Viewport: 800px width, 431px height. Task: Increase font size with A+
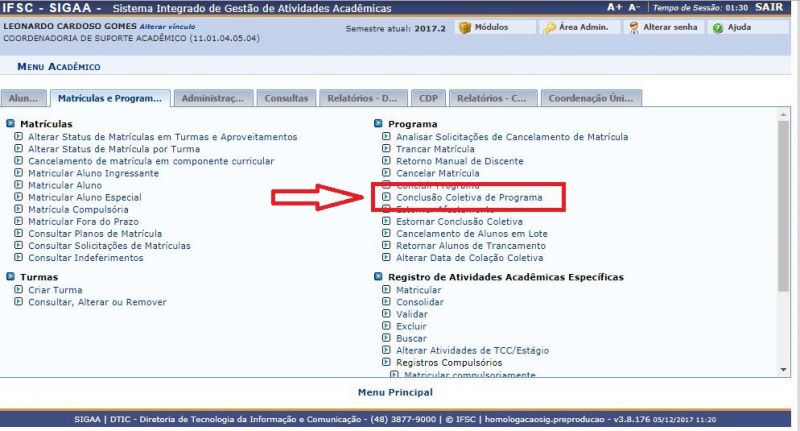(614, 7)
